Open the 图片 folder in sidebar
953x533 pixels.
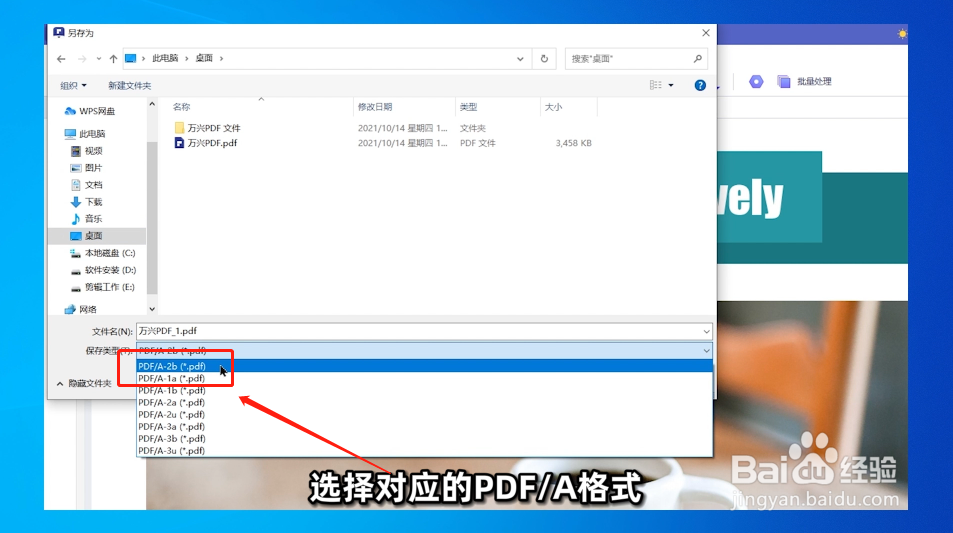(86, 168)
